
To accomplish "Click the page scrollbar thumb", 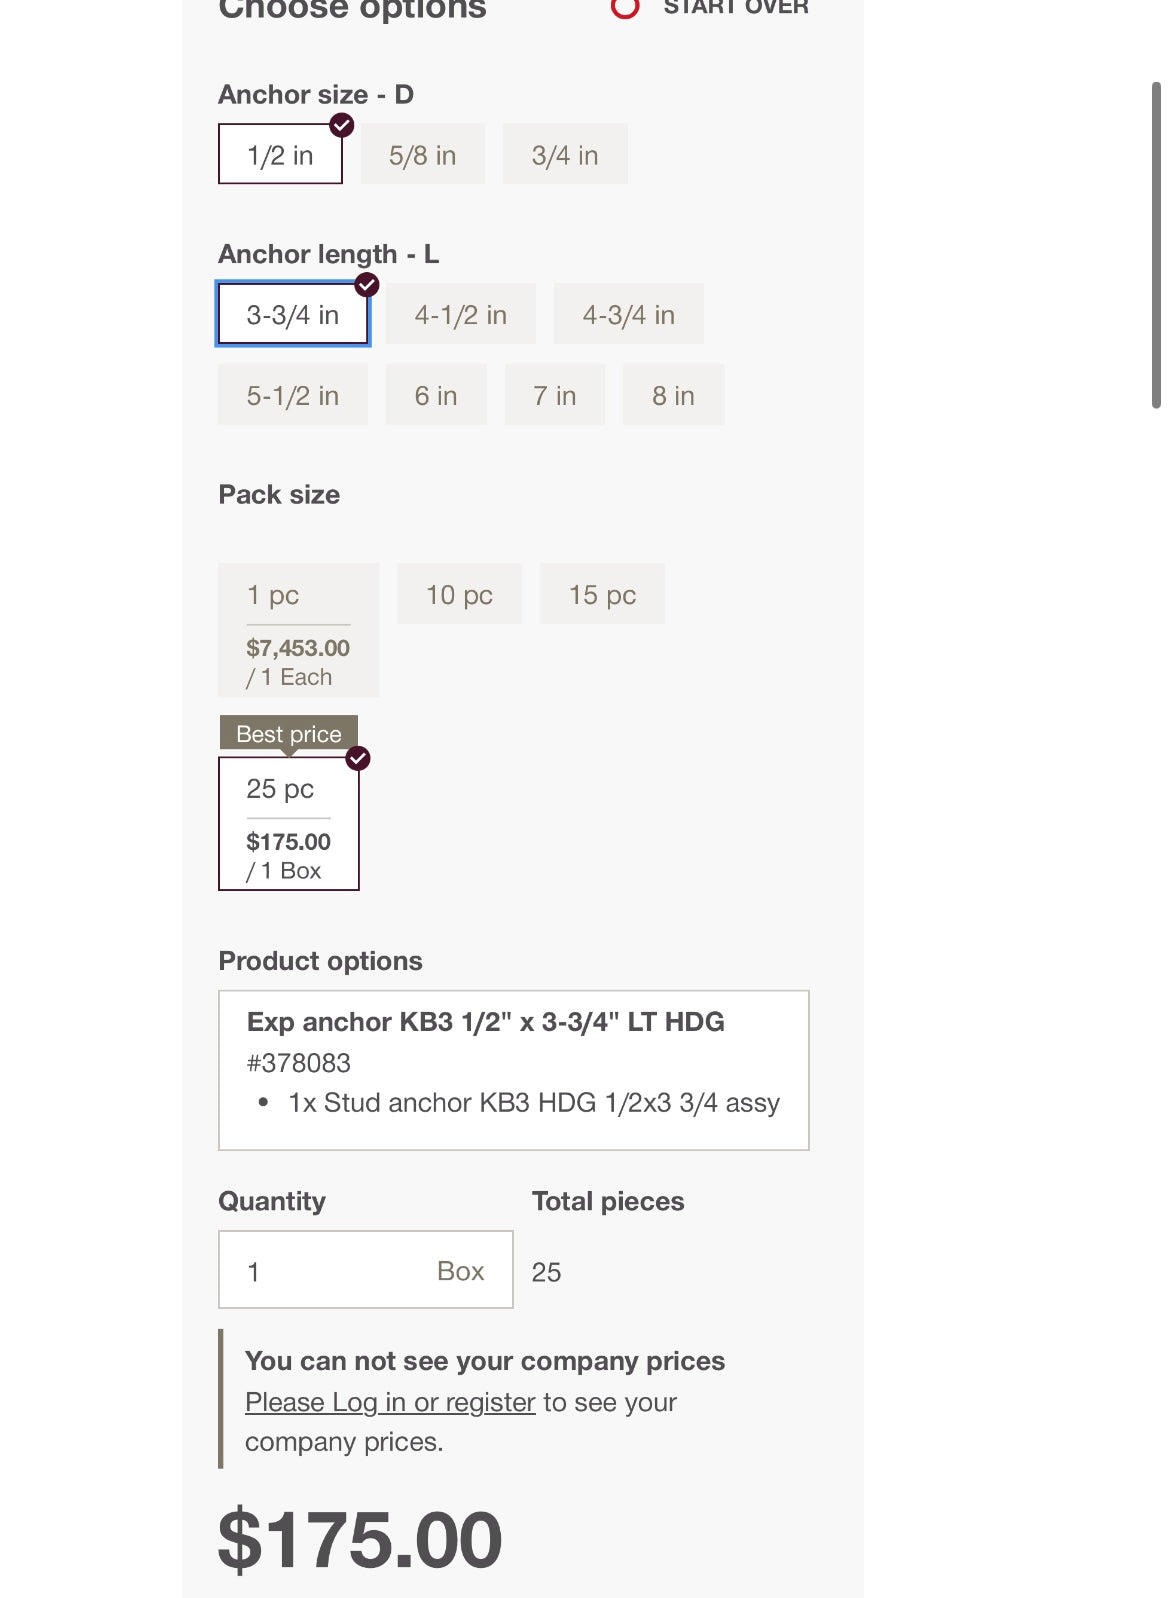I will coord(1156,245).
